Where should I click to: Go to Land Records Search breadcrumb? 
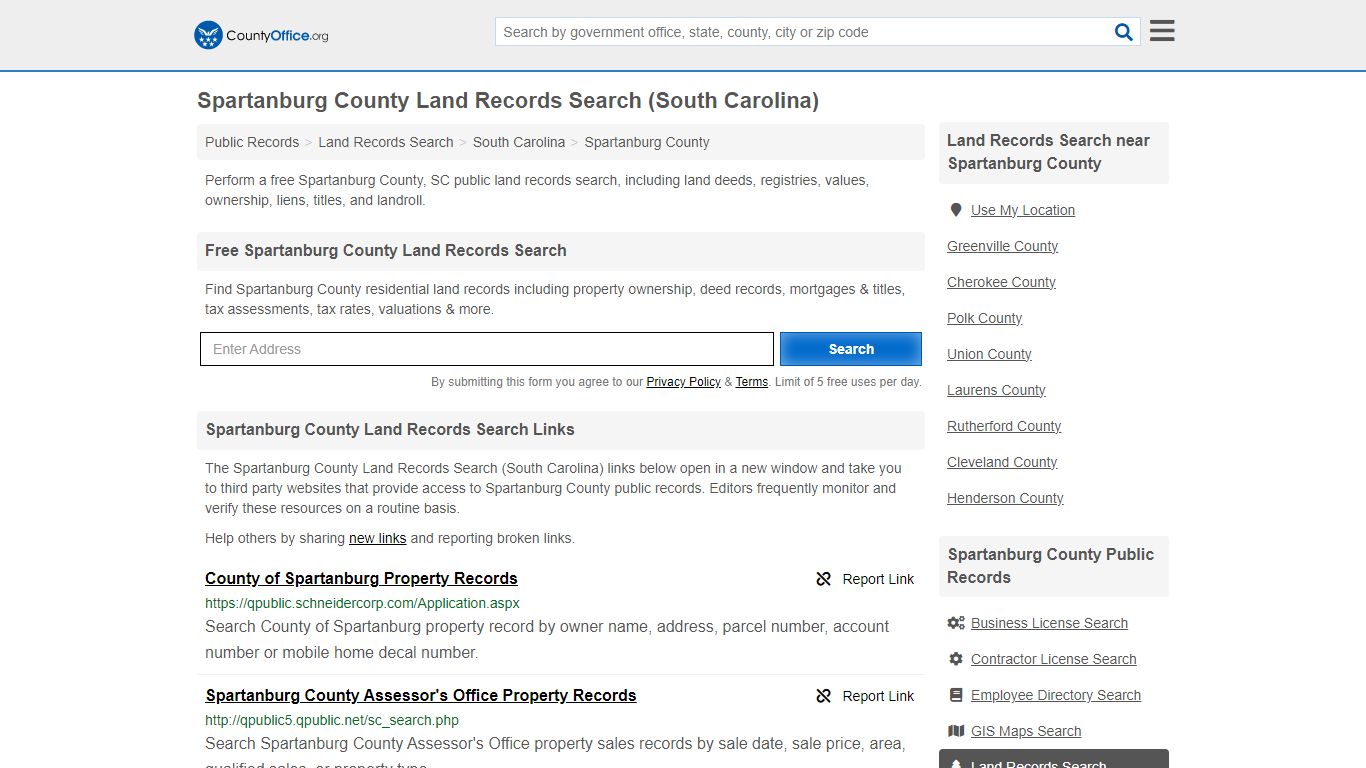pyautogui.click(x=386, y=142)
